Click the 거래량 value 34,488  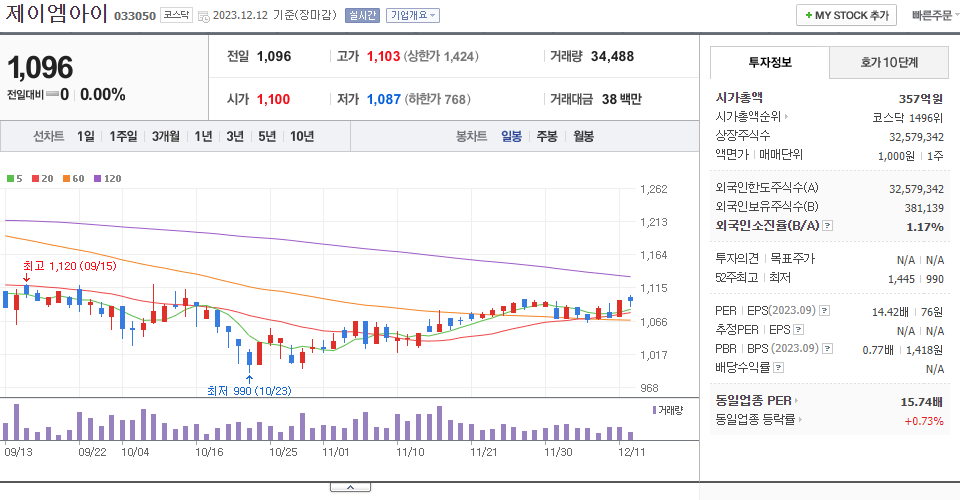pyautogui.click(x=612, y=56)
